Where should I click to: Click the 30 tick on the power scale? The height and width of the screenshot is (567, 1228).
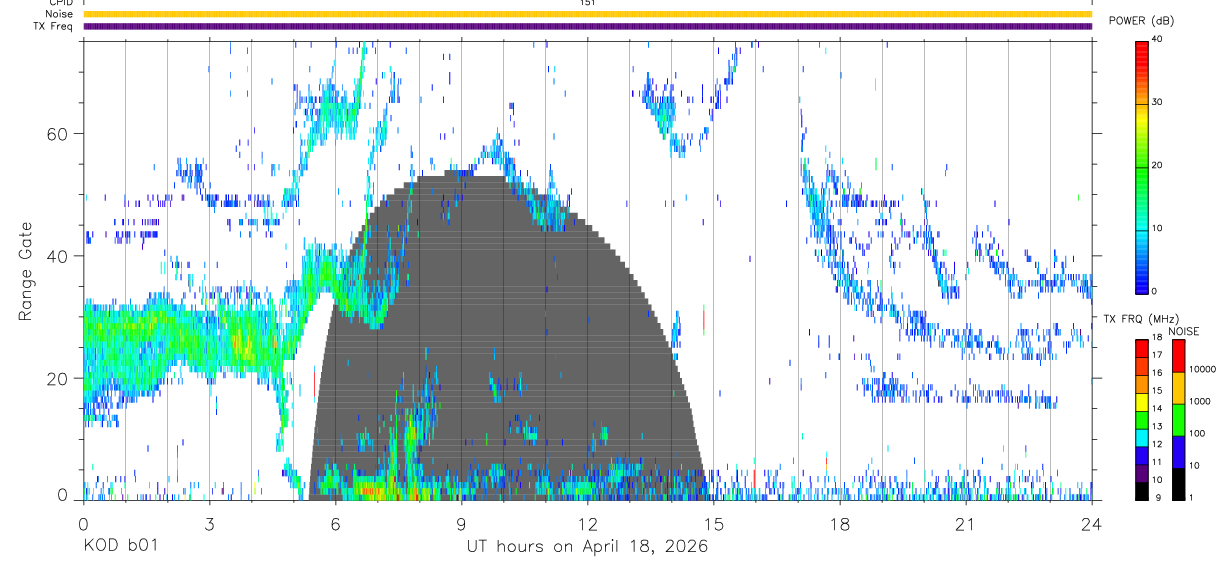point(1156,102)
